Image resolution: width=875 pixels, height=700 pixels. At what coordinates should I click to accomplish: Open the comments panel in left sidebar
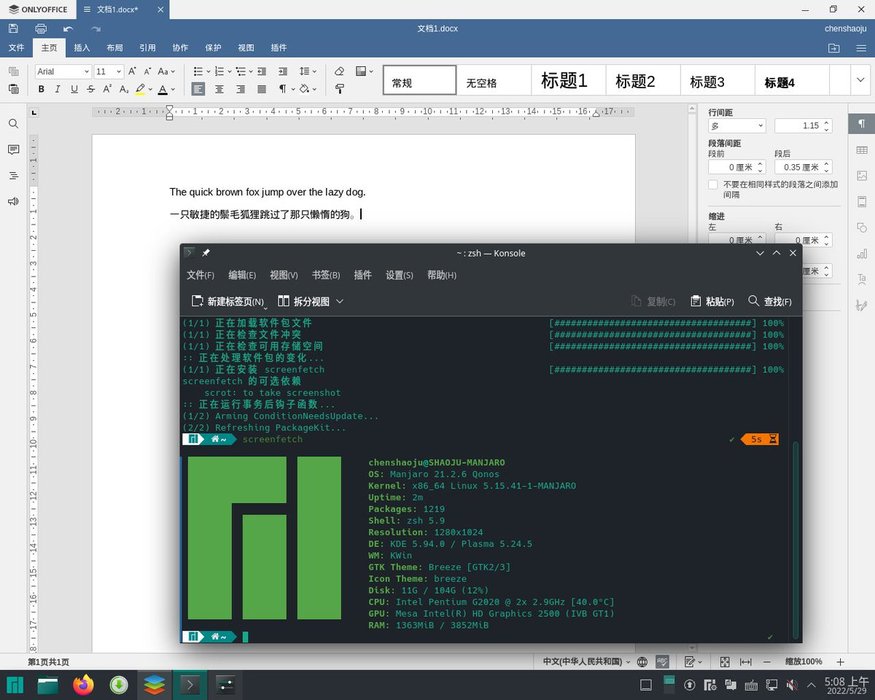(14, 150)
